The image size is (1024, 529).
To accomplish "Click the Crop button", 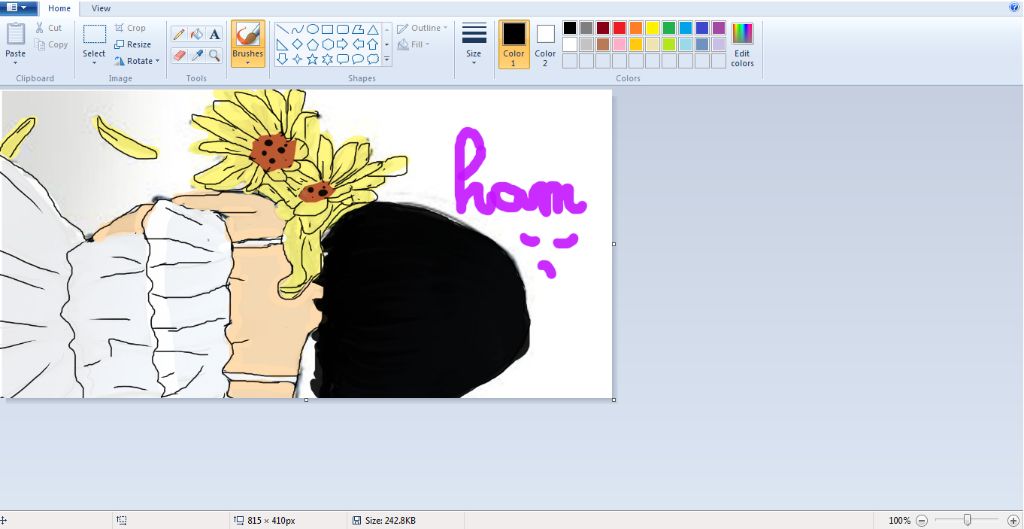I will point(130,28).
